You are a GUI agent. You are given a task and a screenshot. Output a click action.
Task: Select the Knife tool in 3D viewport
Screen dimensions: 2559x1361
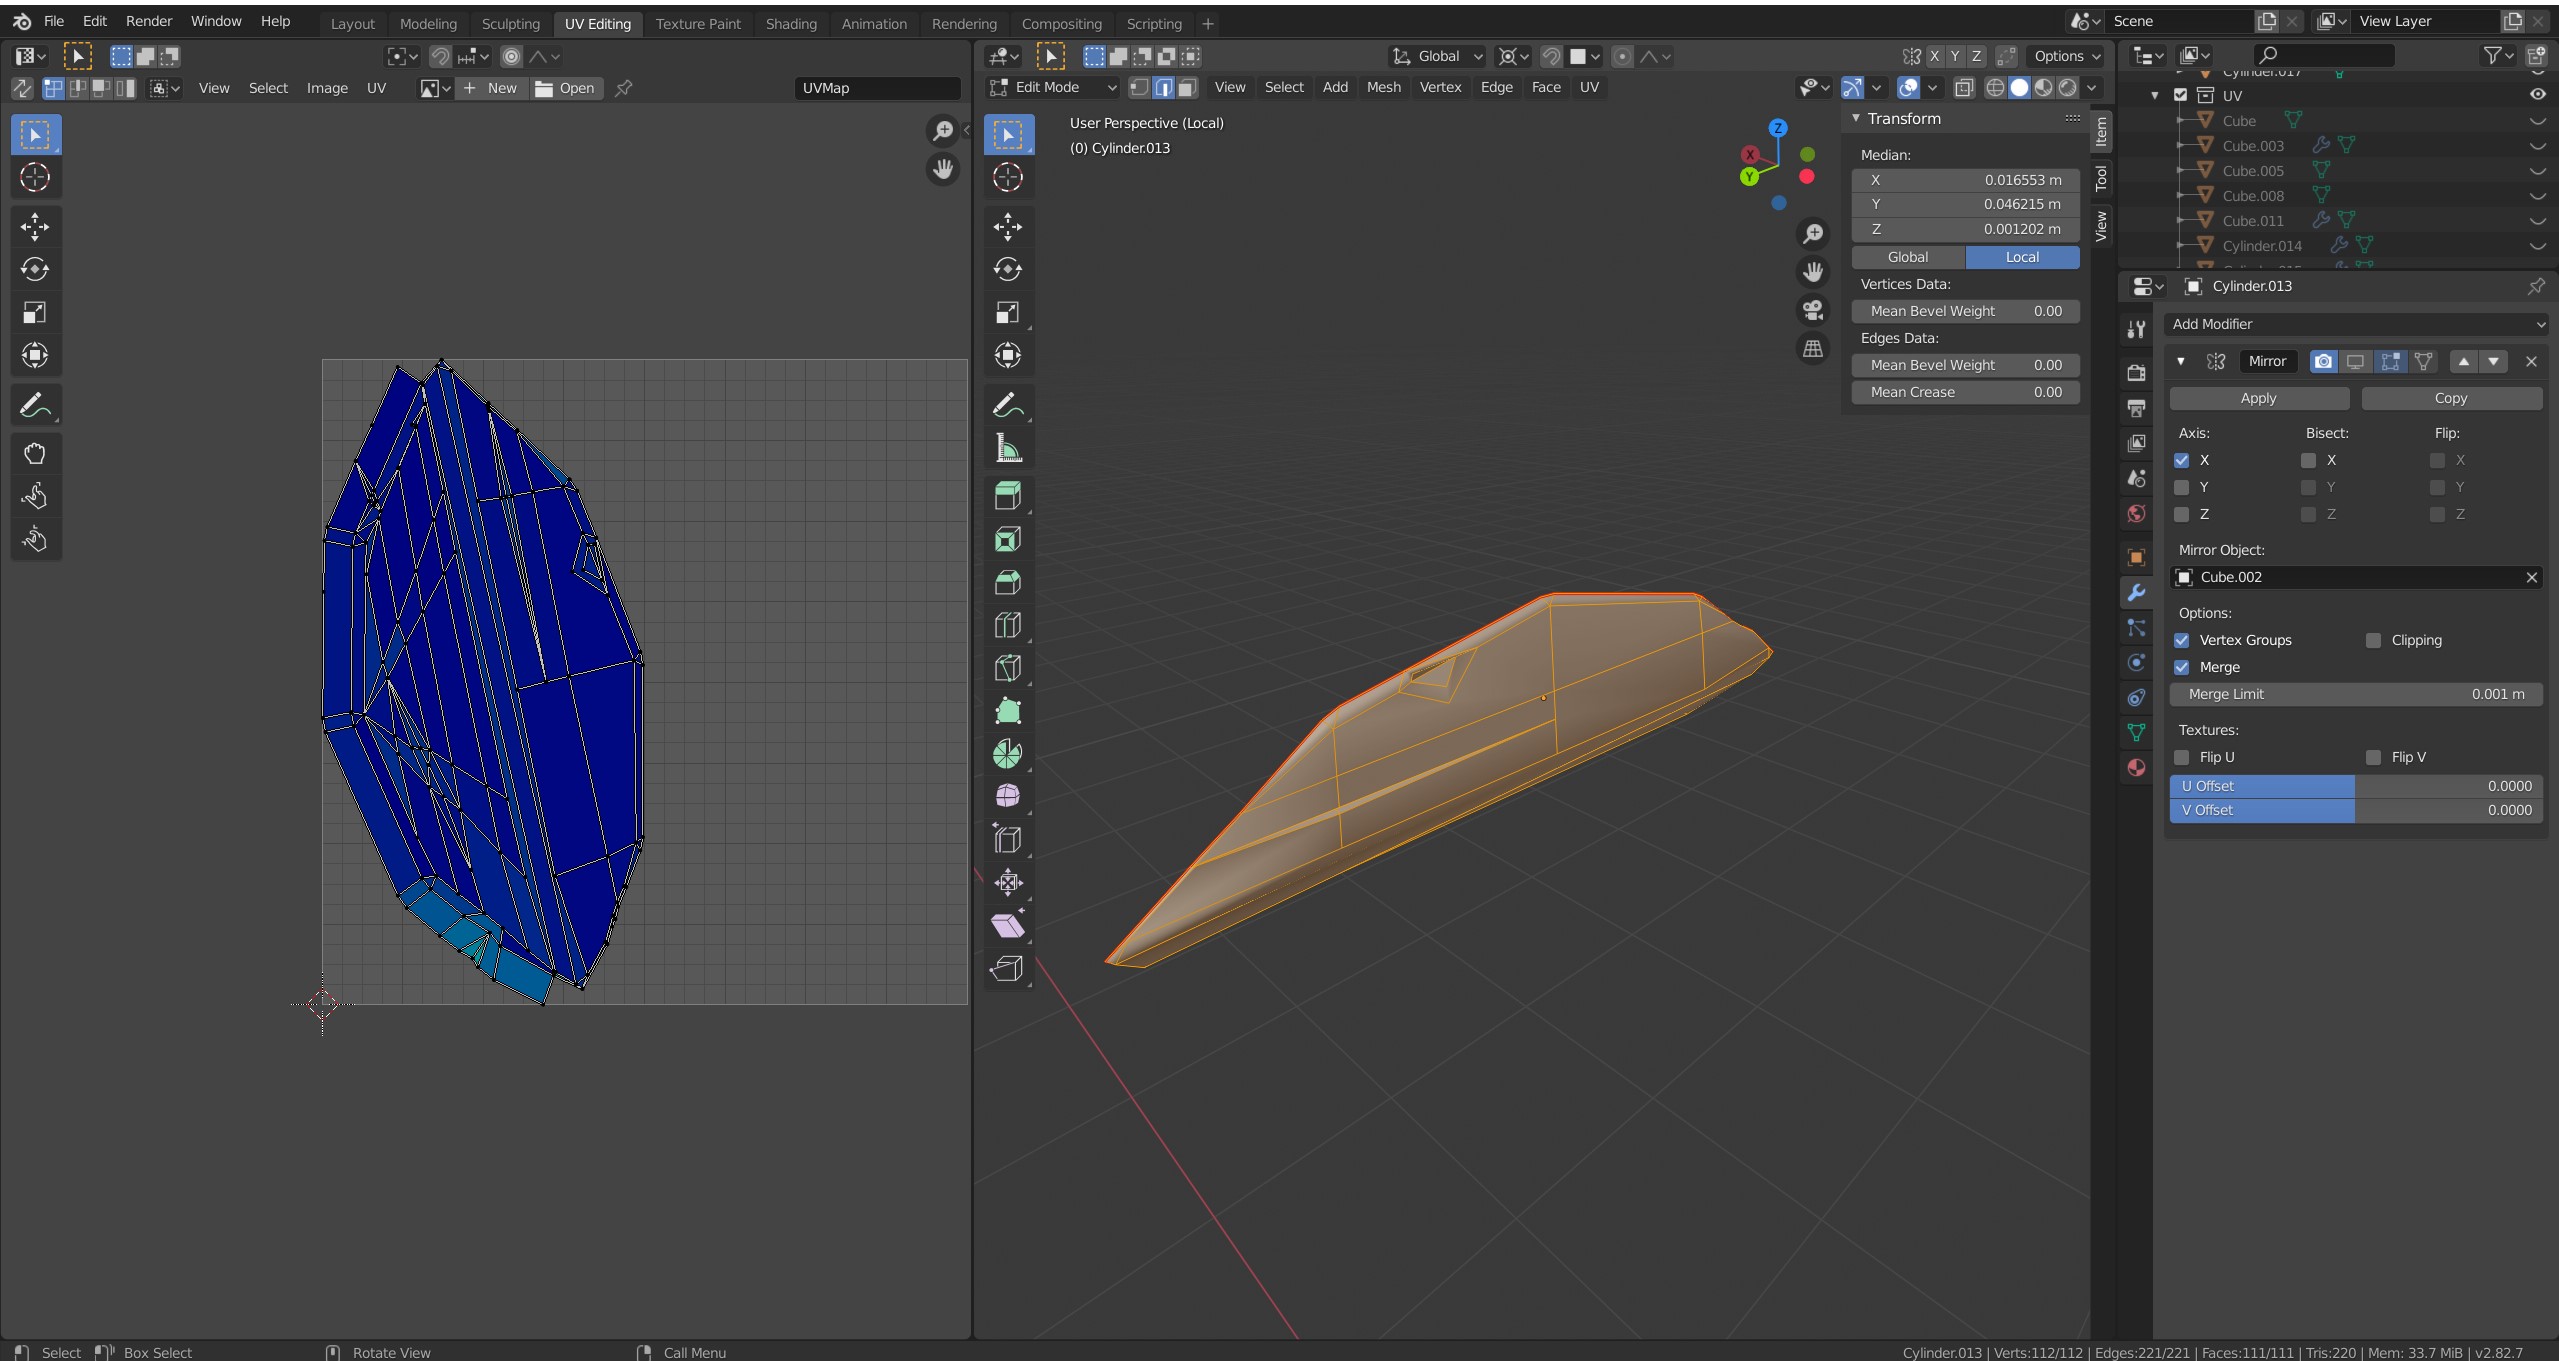click(x=1007, y=668)
